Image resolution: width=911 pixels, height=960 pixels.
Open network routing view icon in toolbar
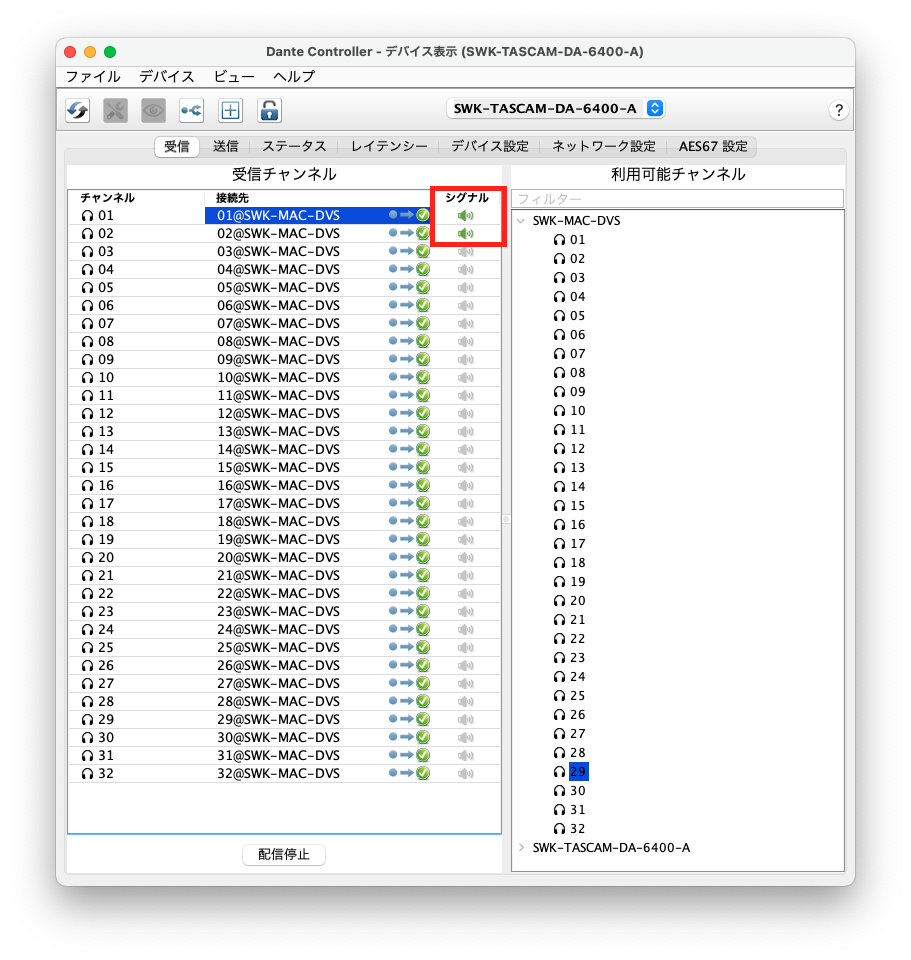coord(191,110)
